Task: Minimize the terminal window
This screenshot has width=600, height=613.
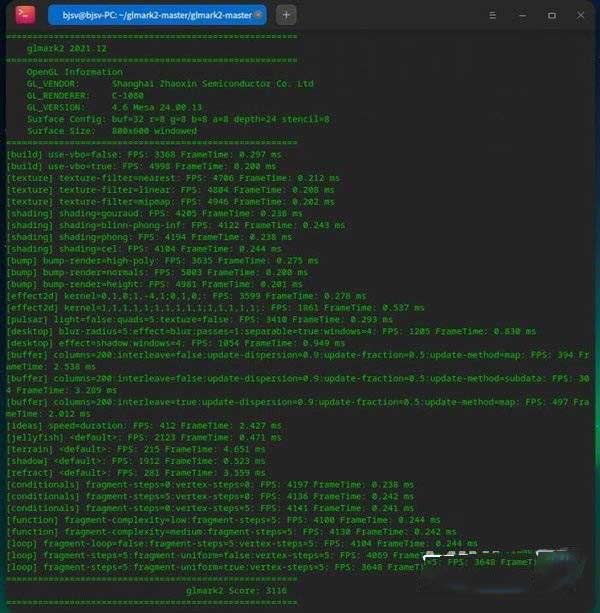Action: (x=523, y=15)
